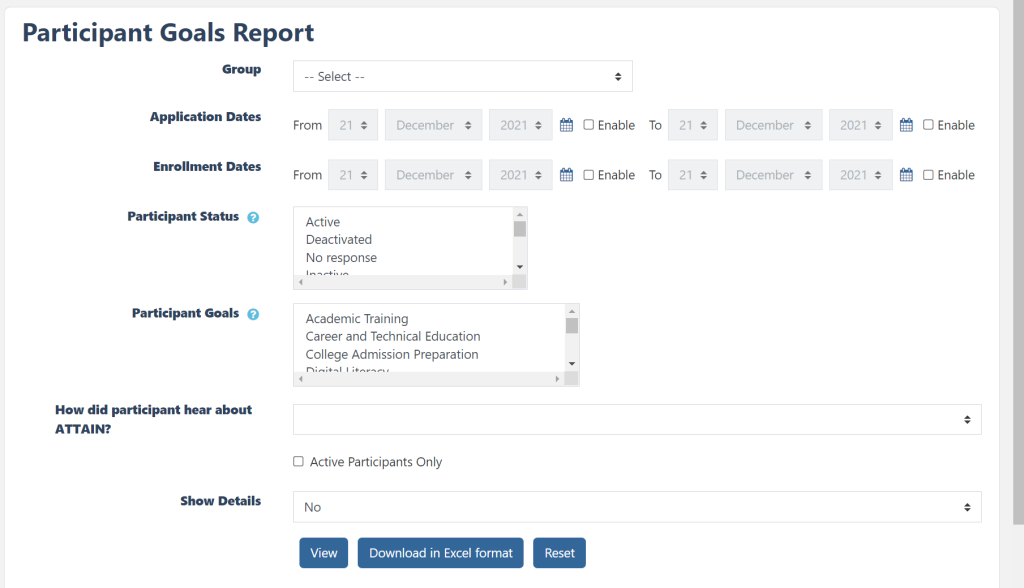Screen dimensions: 1024x588
Task: Open the Group select dropdown
Action: tap(462, 76)
